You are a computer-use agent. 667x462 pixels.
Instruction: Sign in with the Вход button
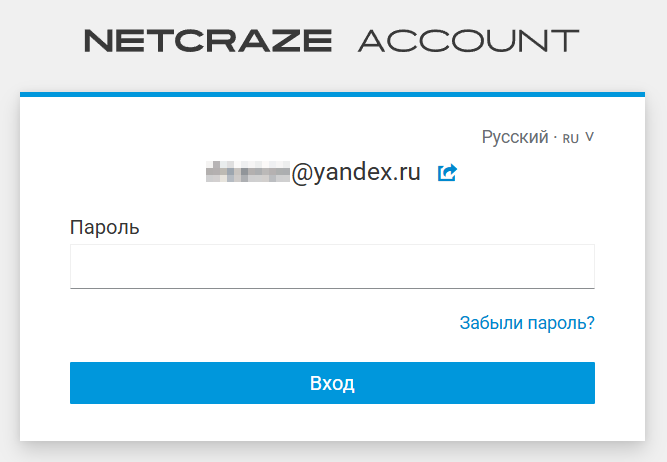coord(332,383)
